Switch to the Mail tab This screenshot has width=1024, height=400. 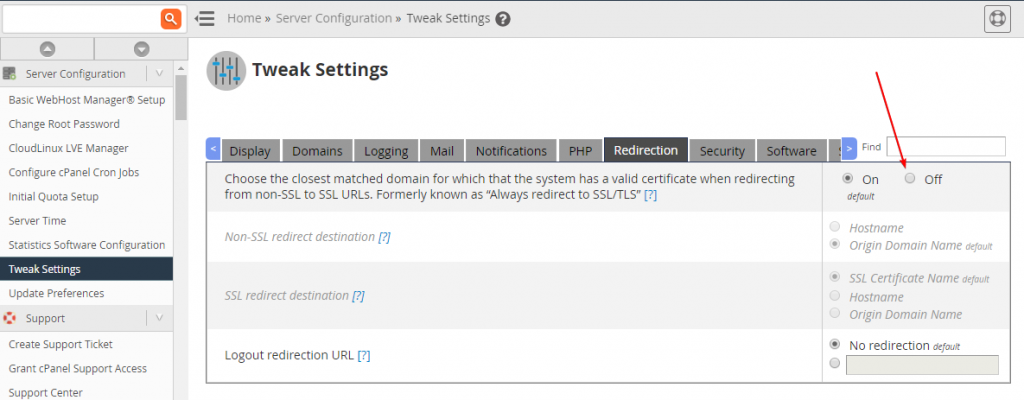(x=442, y=150)
